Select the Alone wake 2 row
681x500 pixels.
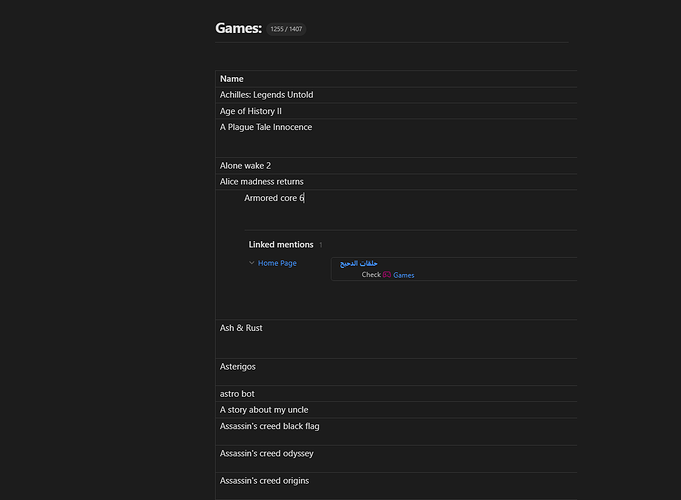coord(396,166)
